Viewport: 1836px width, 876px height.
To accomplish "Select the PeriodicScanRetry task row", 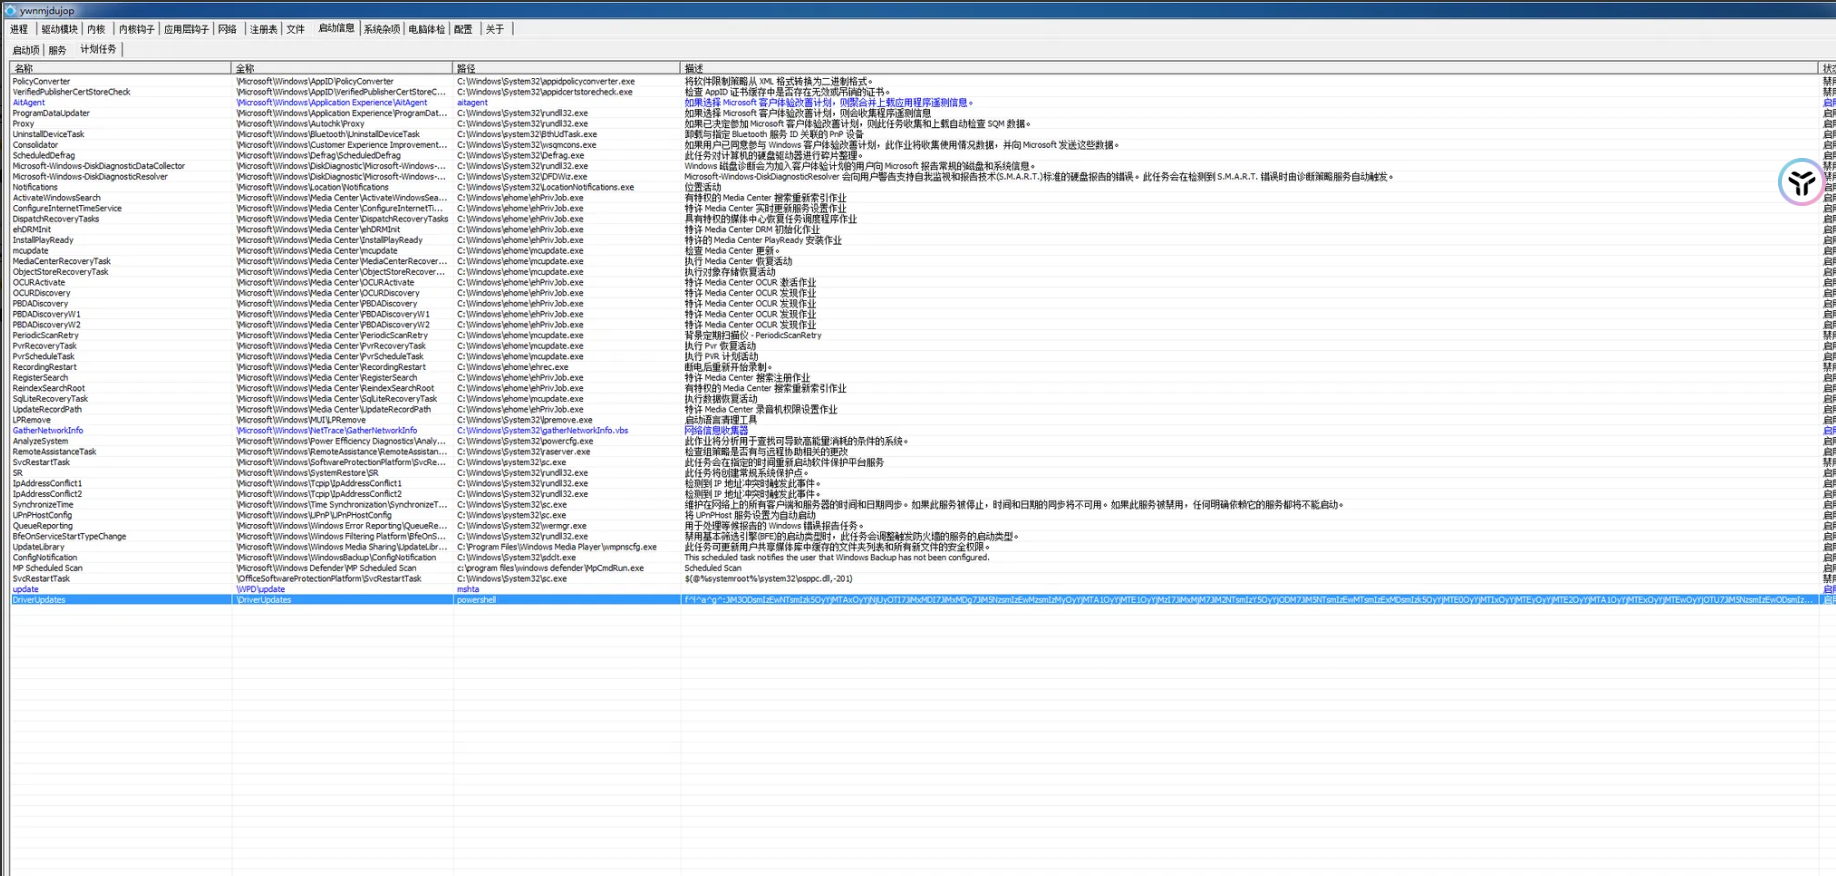I will (x=922, y=335).
